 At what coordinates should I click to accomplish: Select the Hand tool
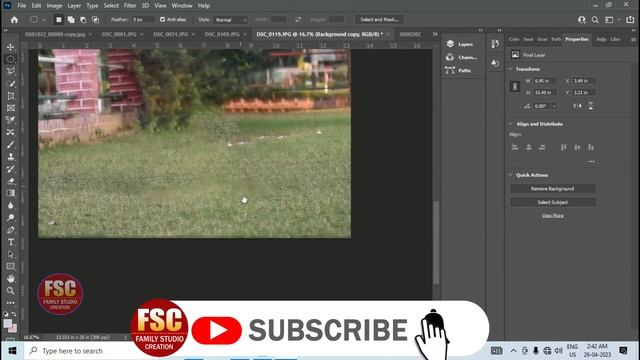pos(11,278)
